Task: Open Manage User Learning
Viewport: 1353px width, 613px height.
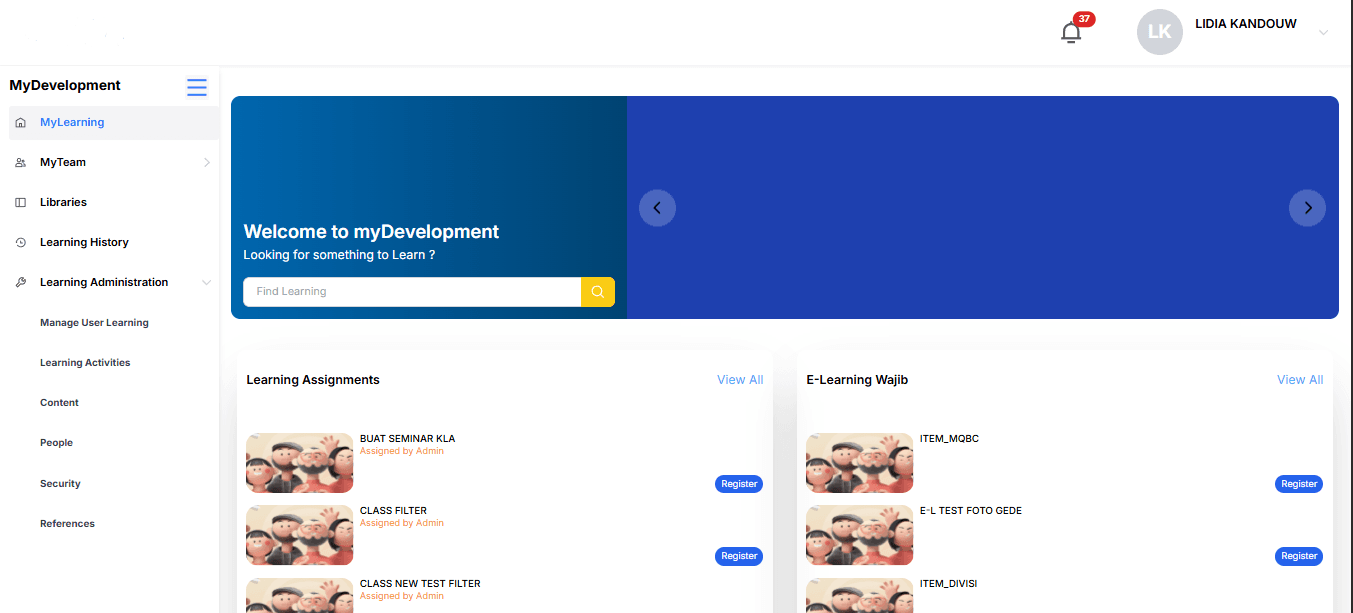Action: (94, 322)
